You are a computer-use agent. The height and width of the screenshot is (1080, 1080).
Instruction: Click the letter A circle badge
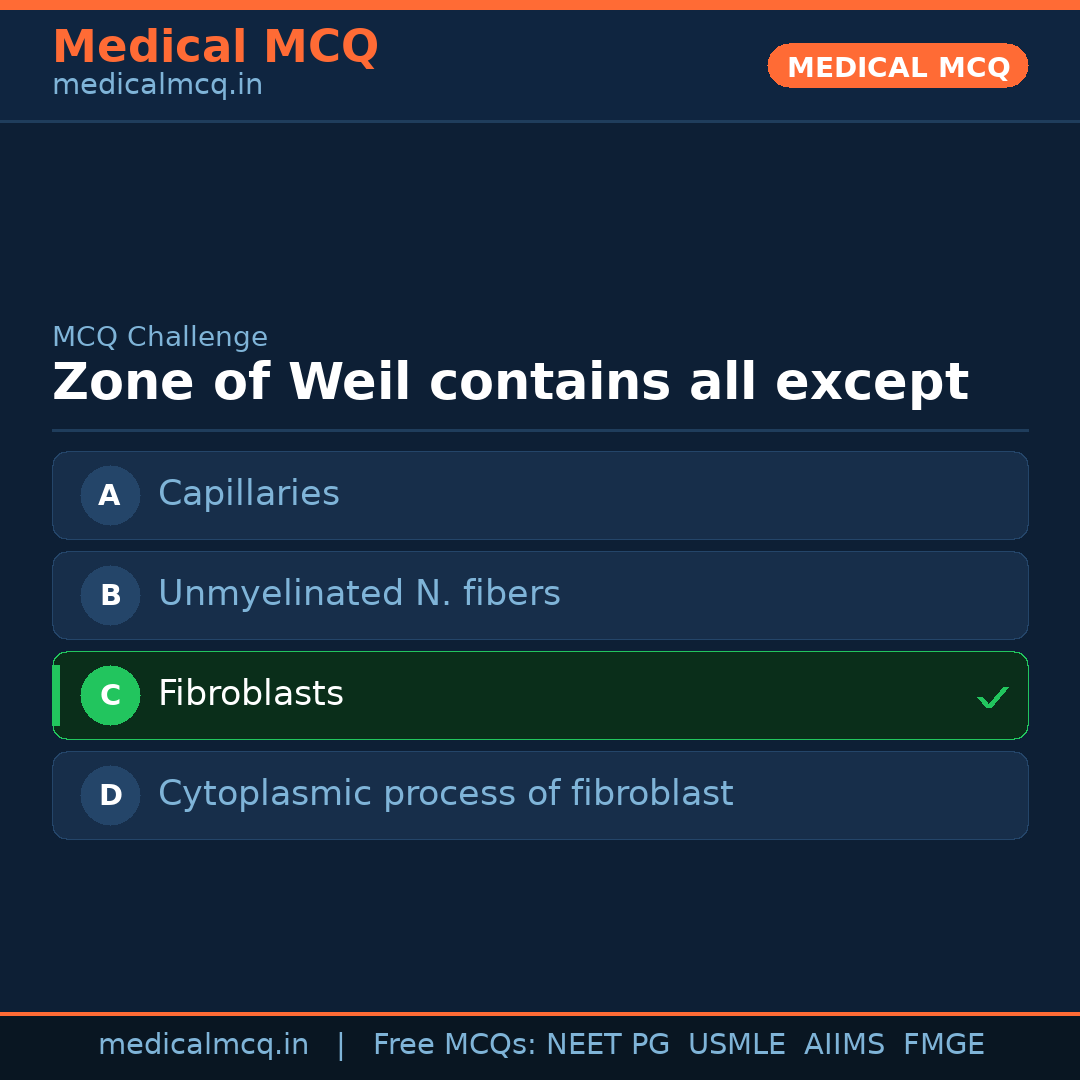click(x=110, y=495)
